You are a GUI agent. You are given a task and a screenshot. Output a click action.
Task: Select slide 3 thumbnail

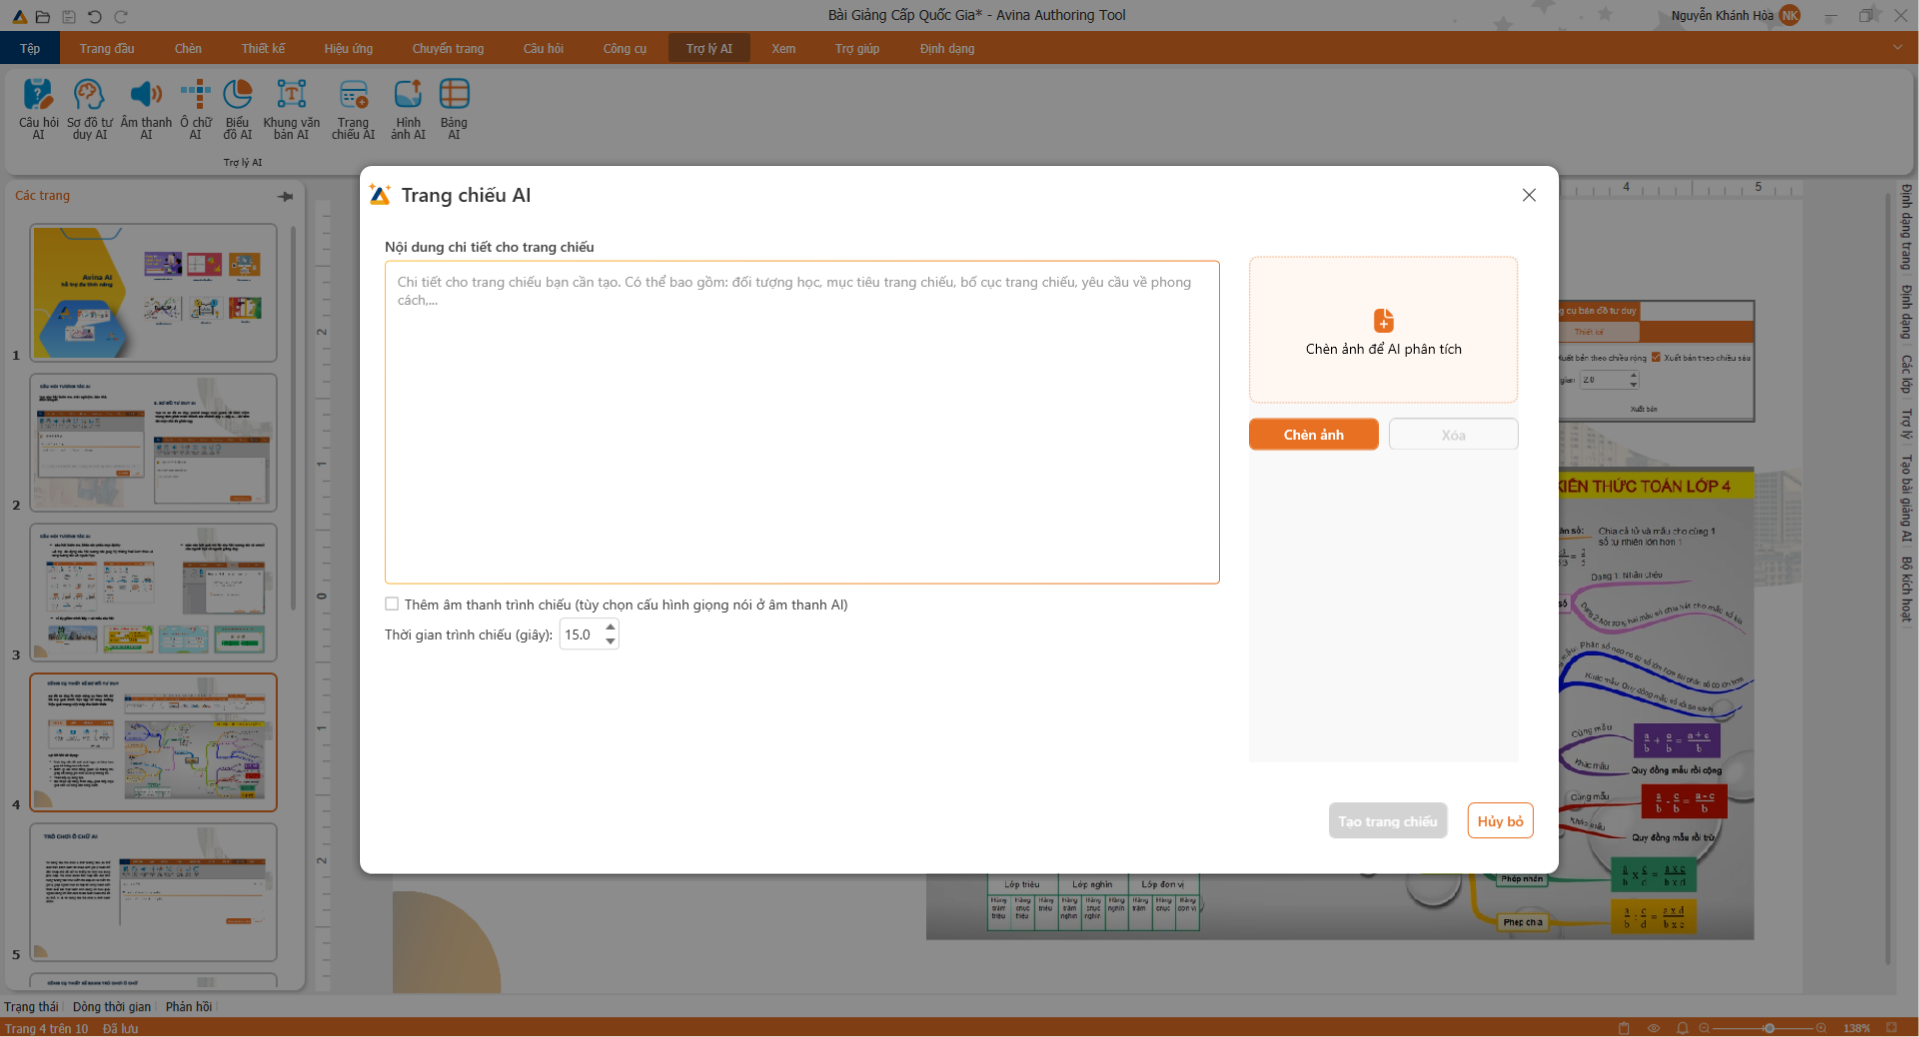(x=153, y=592)
